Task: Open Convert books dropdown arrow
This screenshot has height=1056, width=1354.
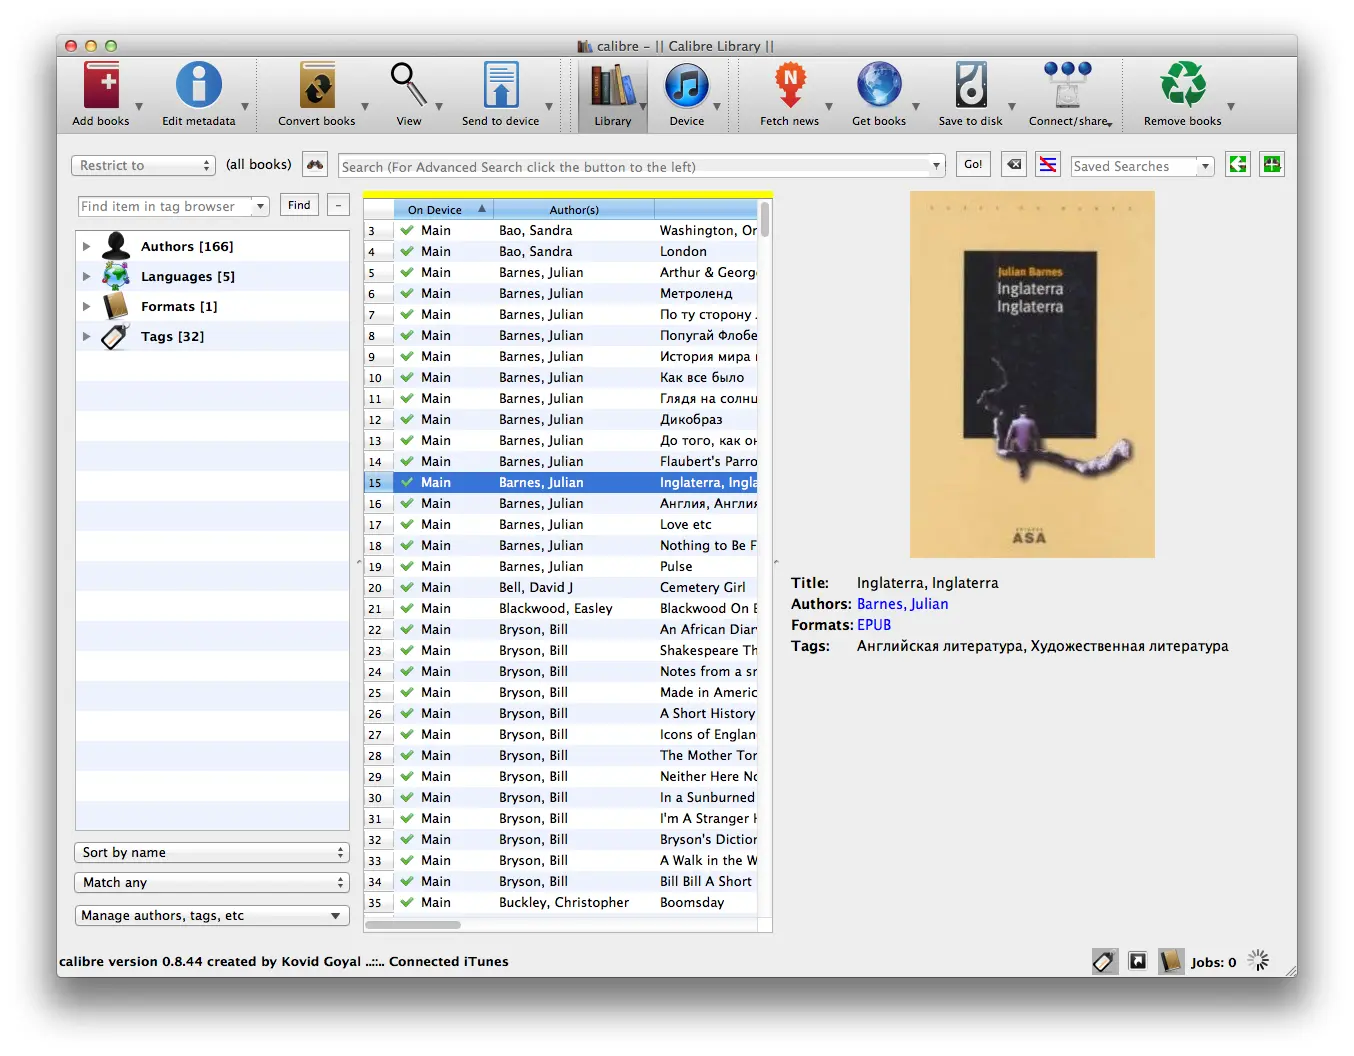Action: tap(365, 106)
